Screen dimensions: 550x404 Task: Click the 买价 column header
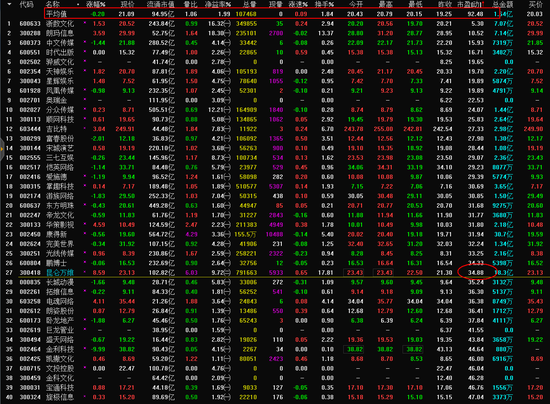pyautogui.click(x=536, y=4)
